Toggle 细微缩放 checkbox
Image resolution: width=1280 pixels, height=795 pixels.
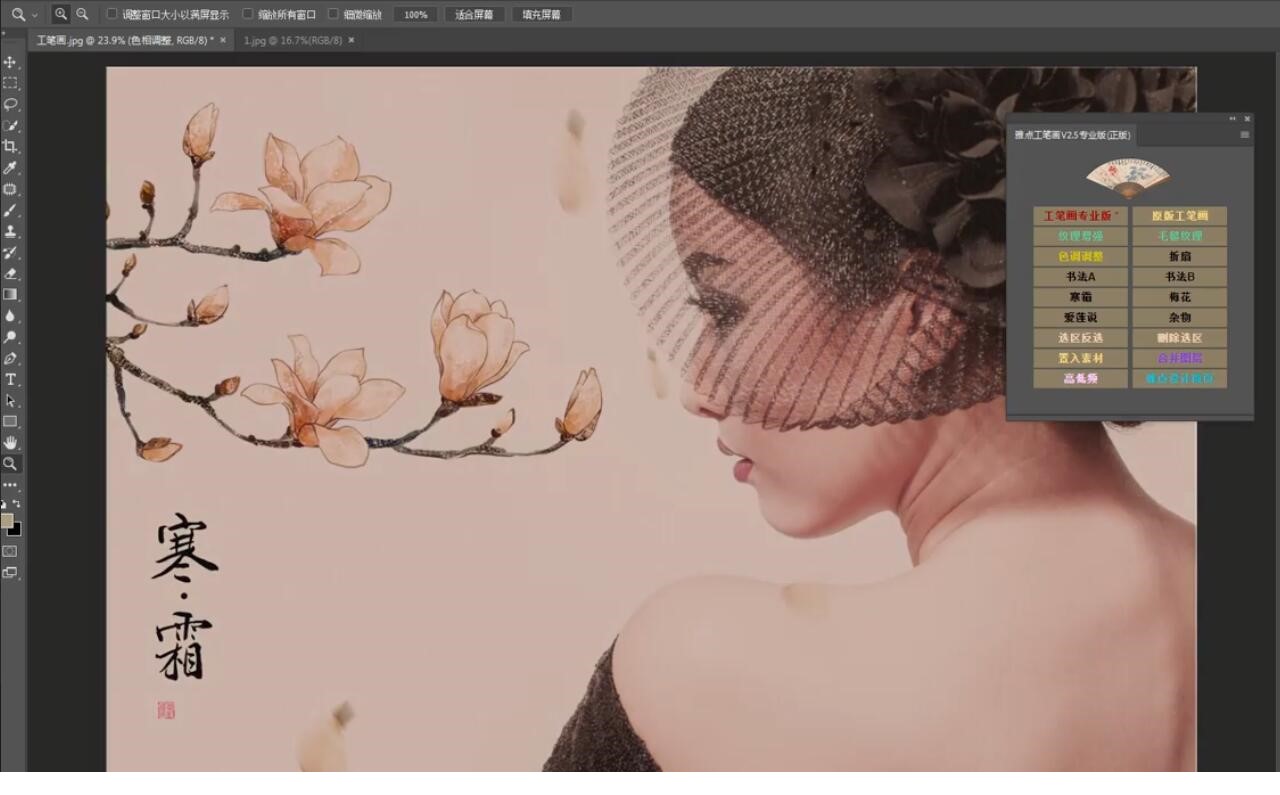point(333,14)
